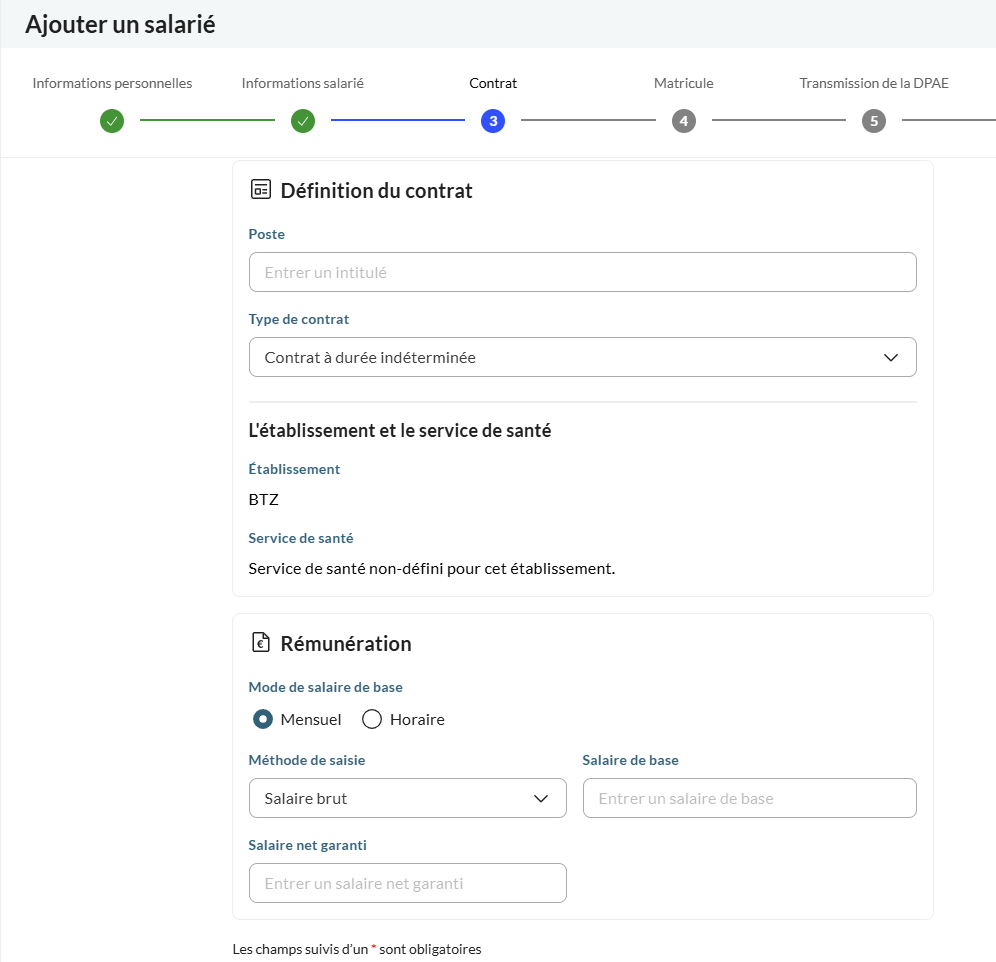Screen dimensions: 996x962
Task: Go to the Matricule step label
Action: [683, 83]
